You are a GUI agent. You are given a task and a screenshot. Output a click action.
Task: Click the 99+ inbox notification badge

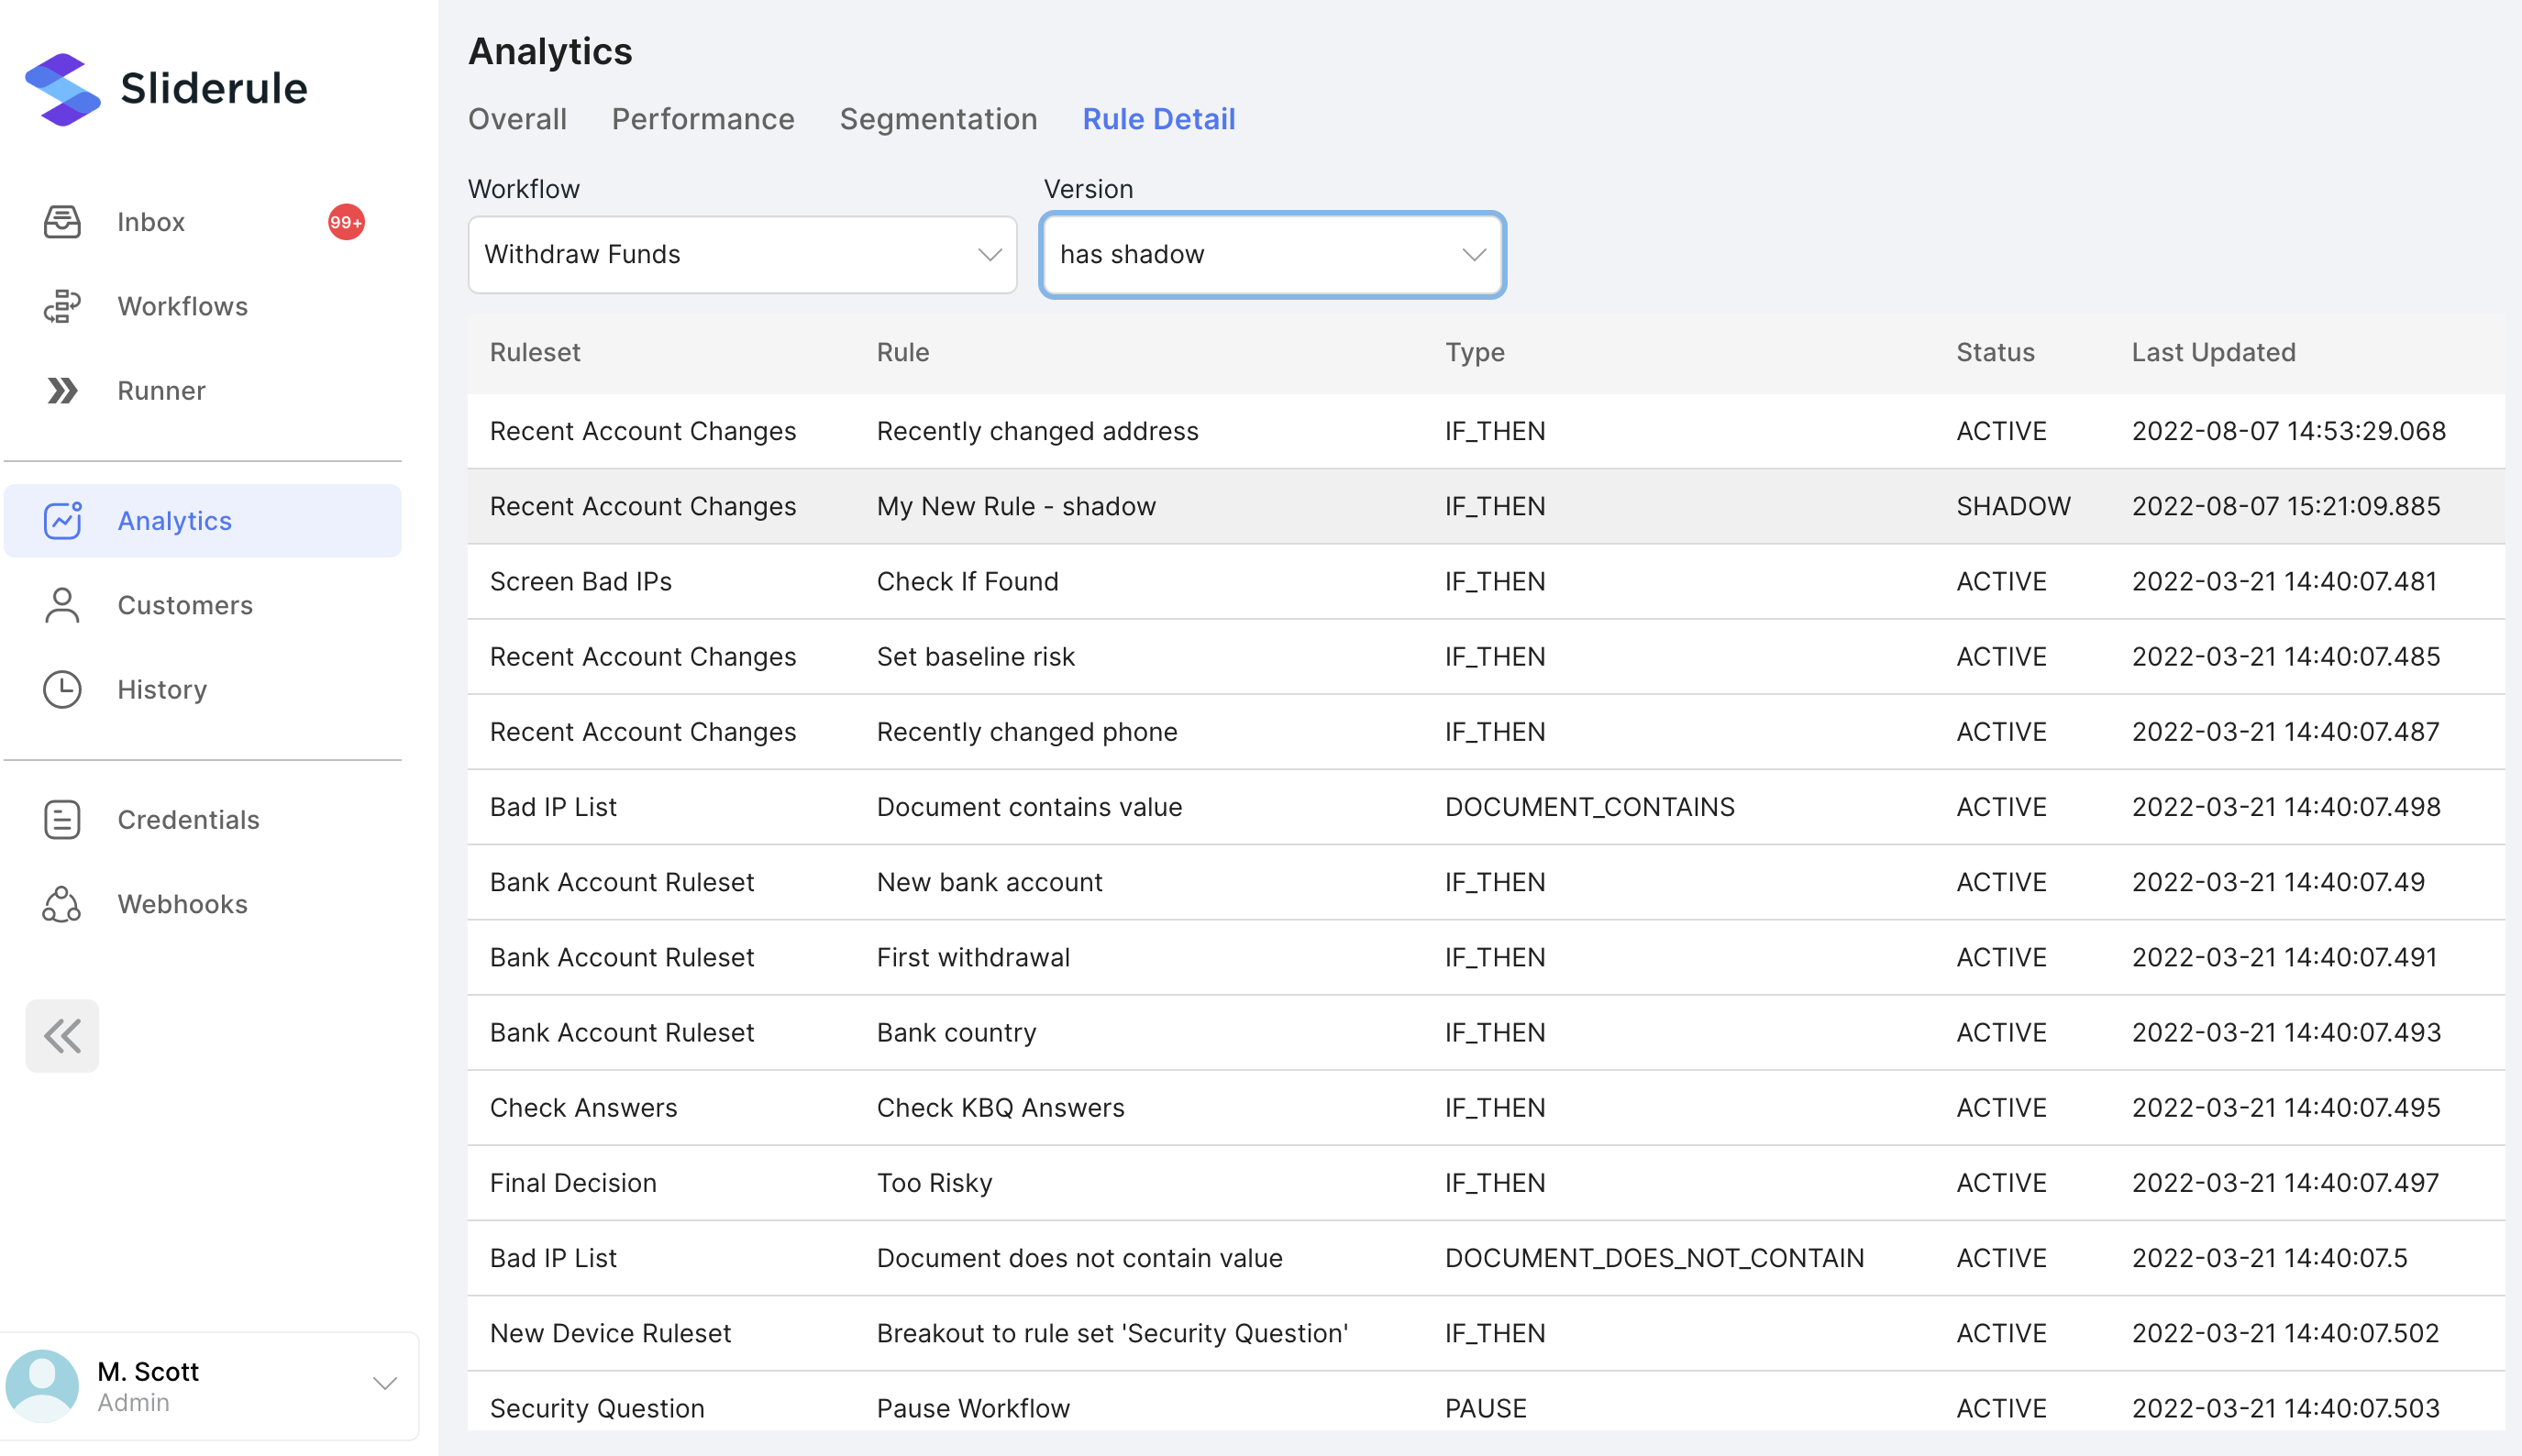(346, 222)
